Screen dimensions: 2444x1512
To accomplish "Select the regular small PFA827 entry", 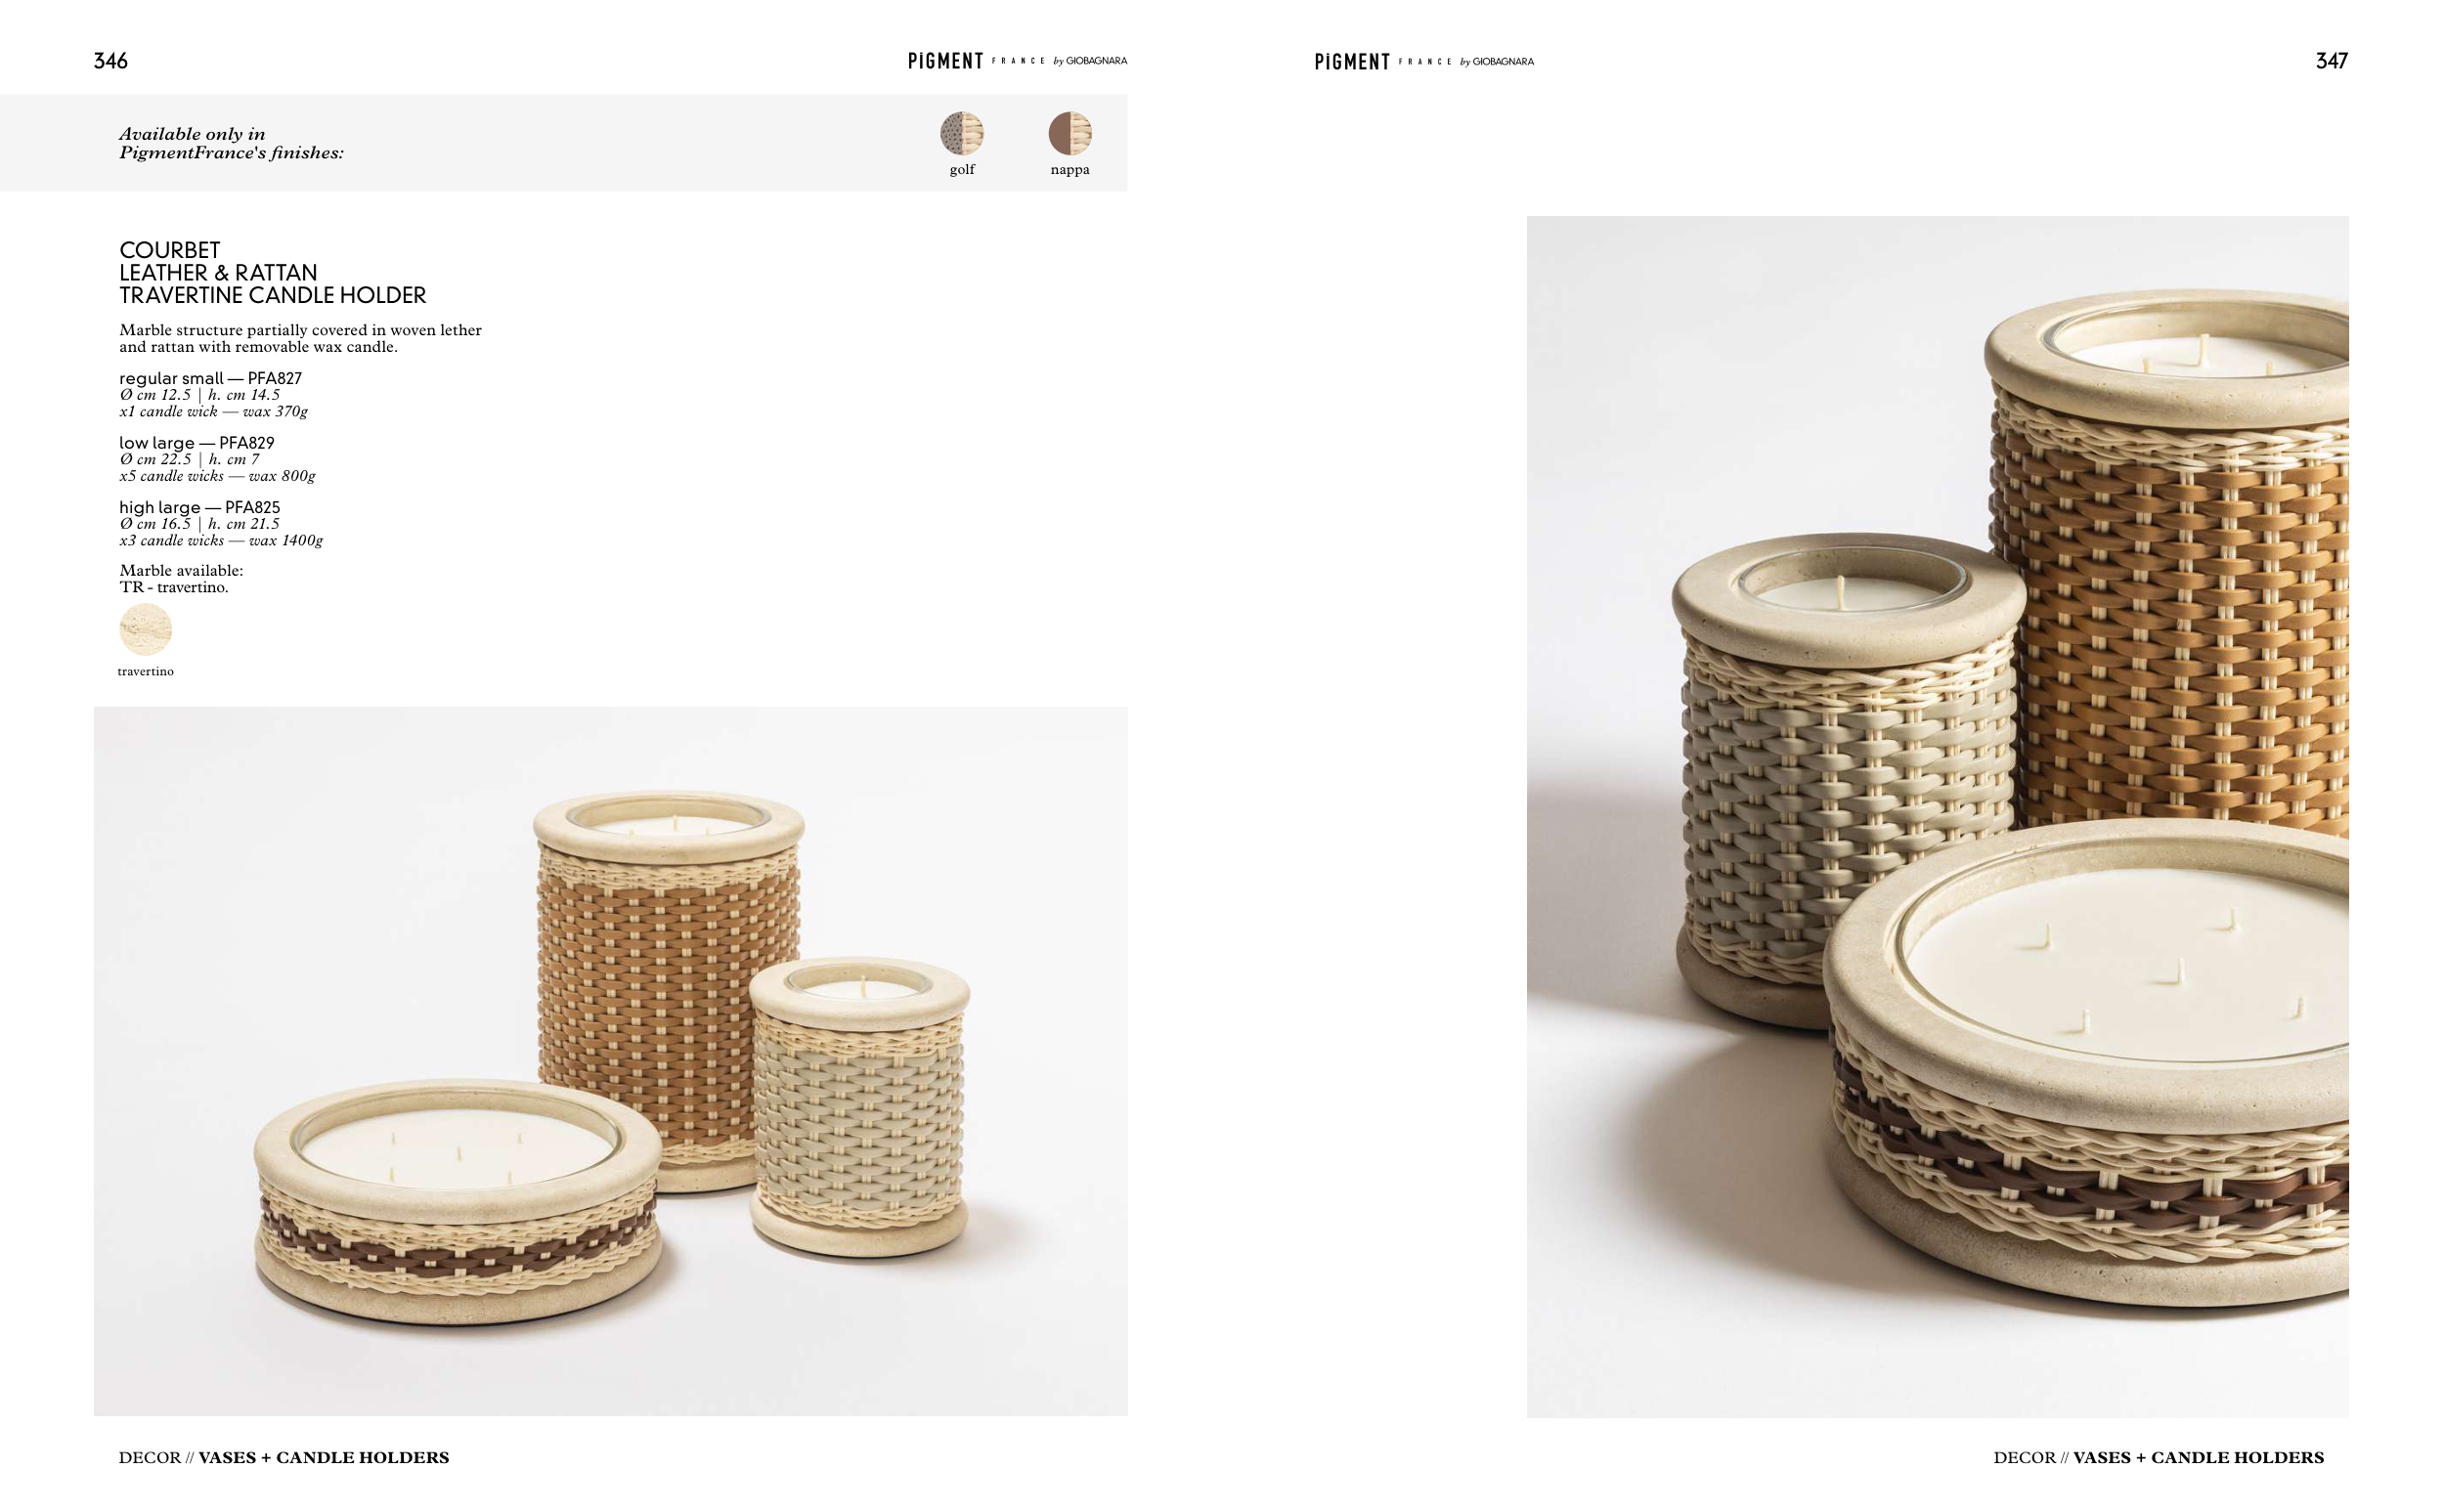I will tap(213, 394).
